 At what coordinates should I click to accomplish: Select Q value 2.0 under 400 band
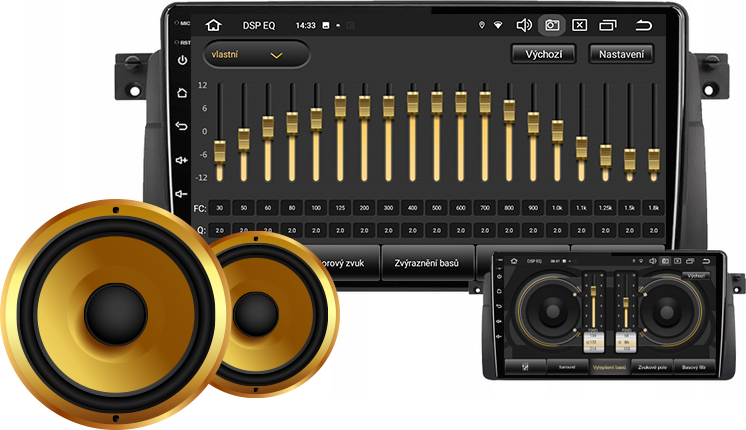tap(412, 230)
